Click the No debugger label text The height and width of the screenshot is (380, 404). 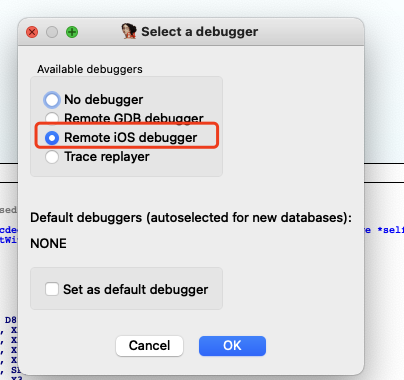103,100
